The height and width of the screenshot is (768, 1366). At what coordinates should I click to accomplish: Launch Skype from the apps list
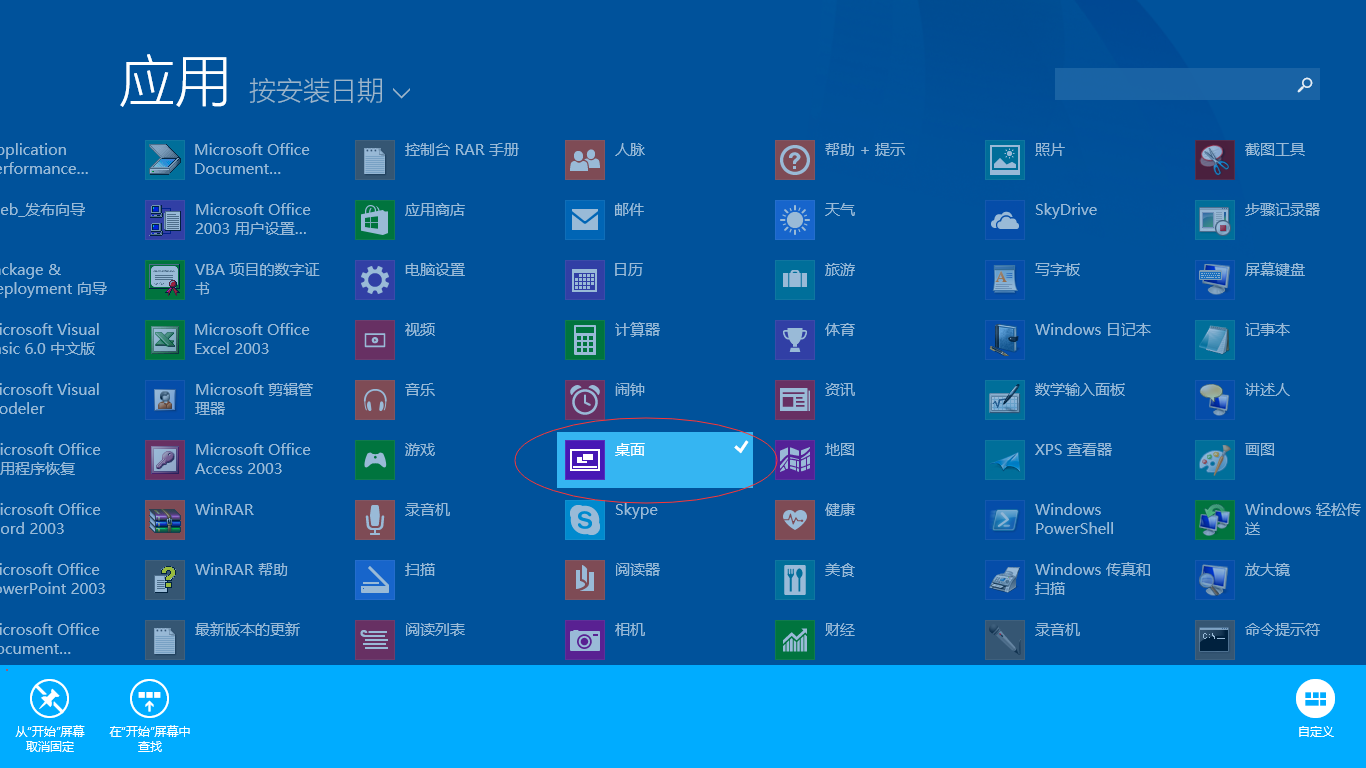click(585, 520)
